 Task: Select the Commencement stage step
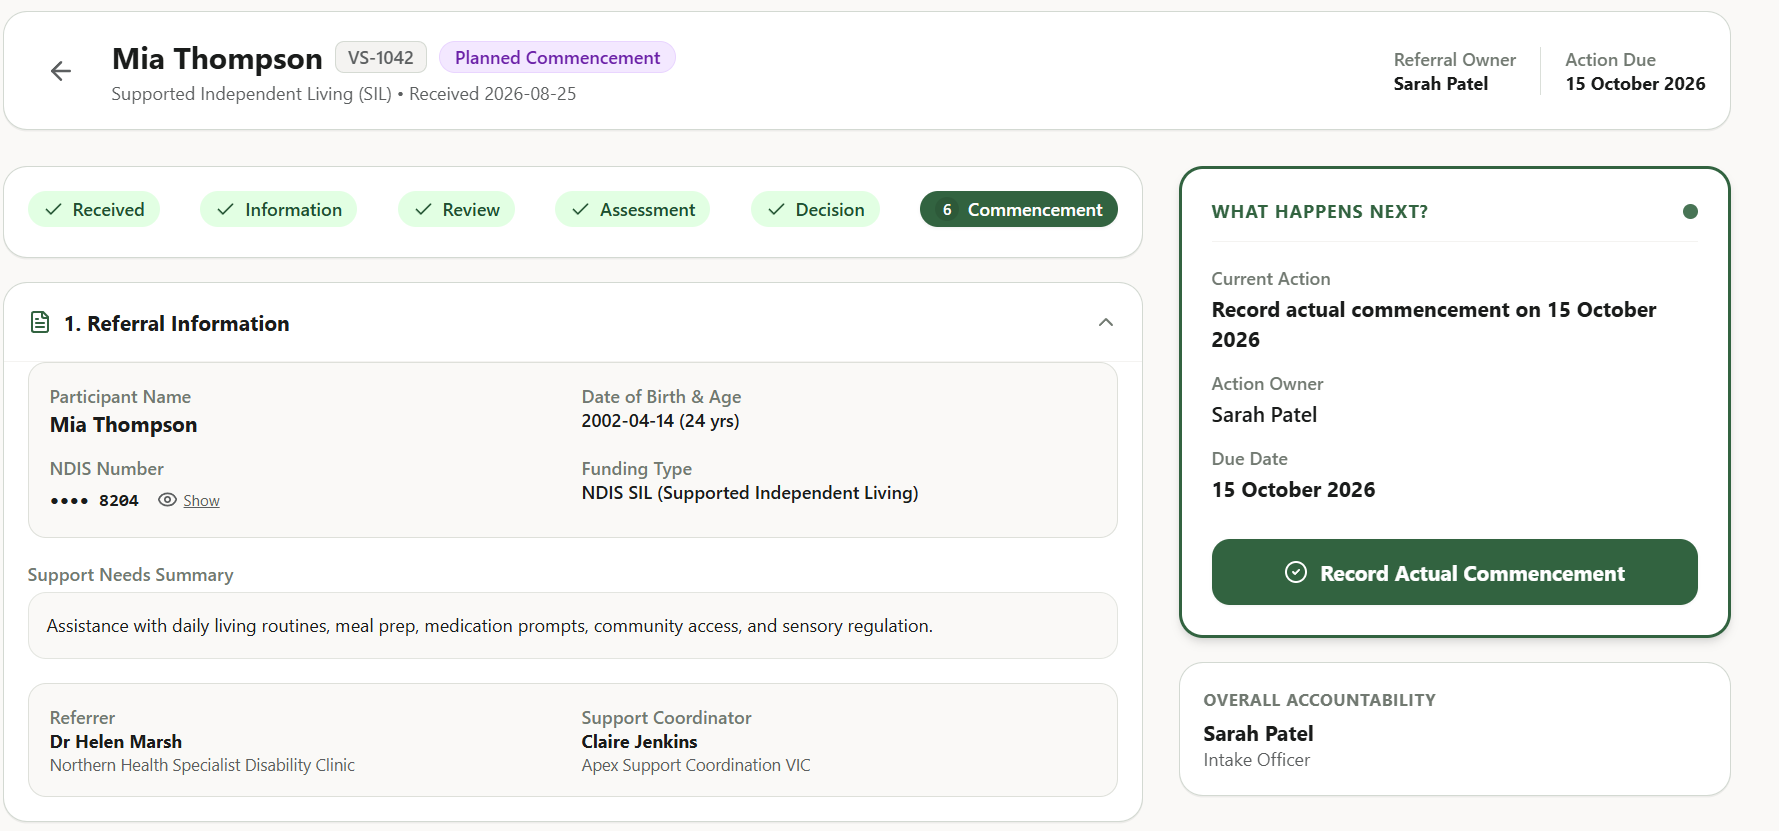point(1019,209)
